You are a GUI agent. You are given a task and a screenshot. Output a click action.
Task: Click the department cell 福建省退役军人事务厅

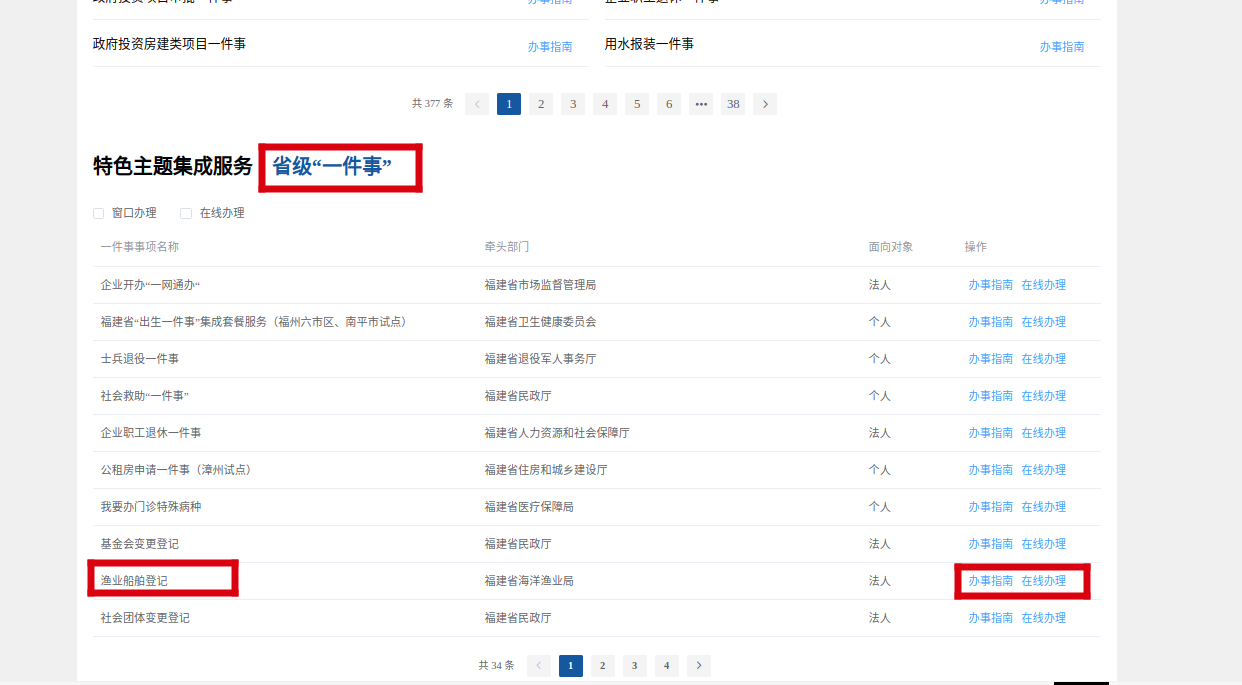coord(540,359)
